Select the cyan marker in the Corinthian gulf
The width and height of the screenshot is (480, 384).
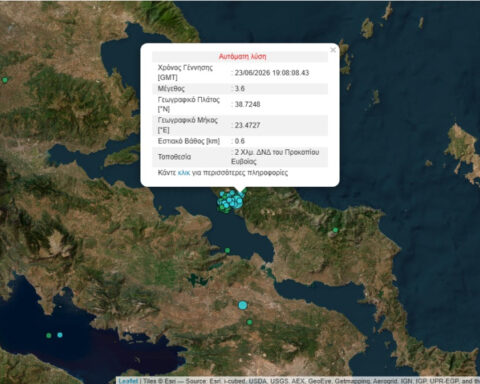click(x=60, y=335)
